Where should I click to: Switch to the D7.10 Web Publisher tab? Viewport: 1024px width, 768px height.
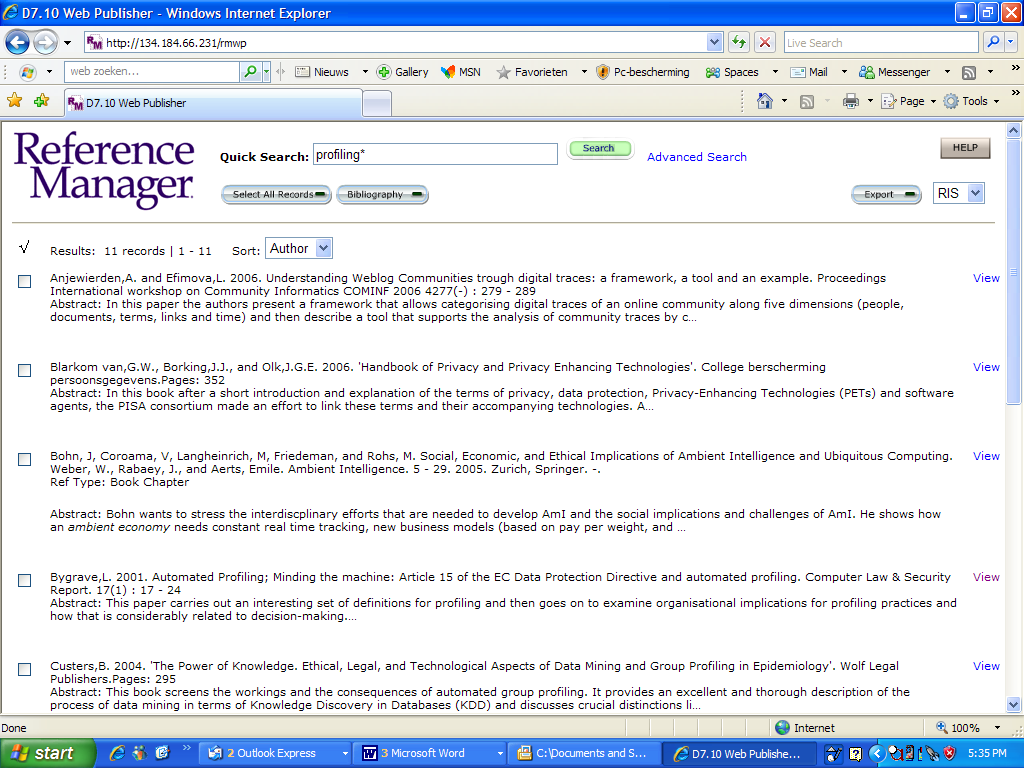click(212, 103)
